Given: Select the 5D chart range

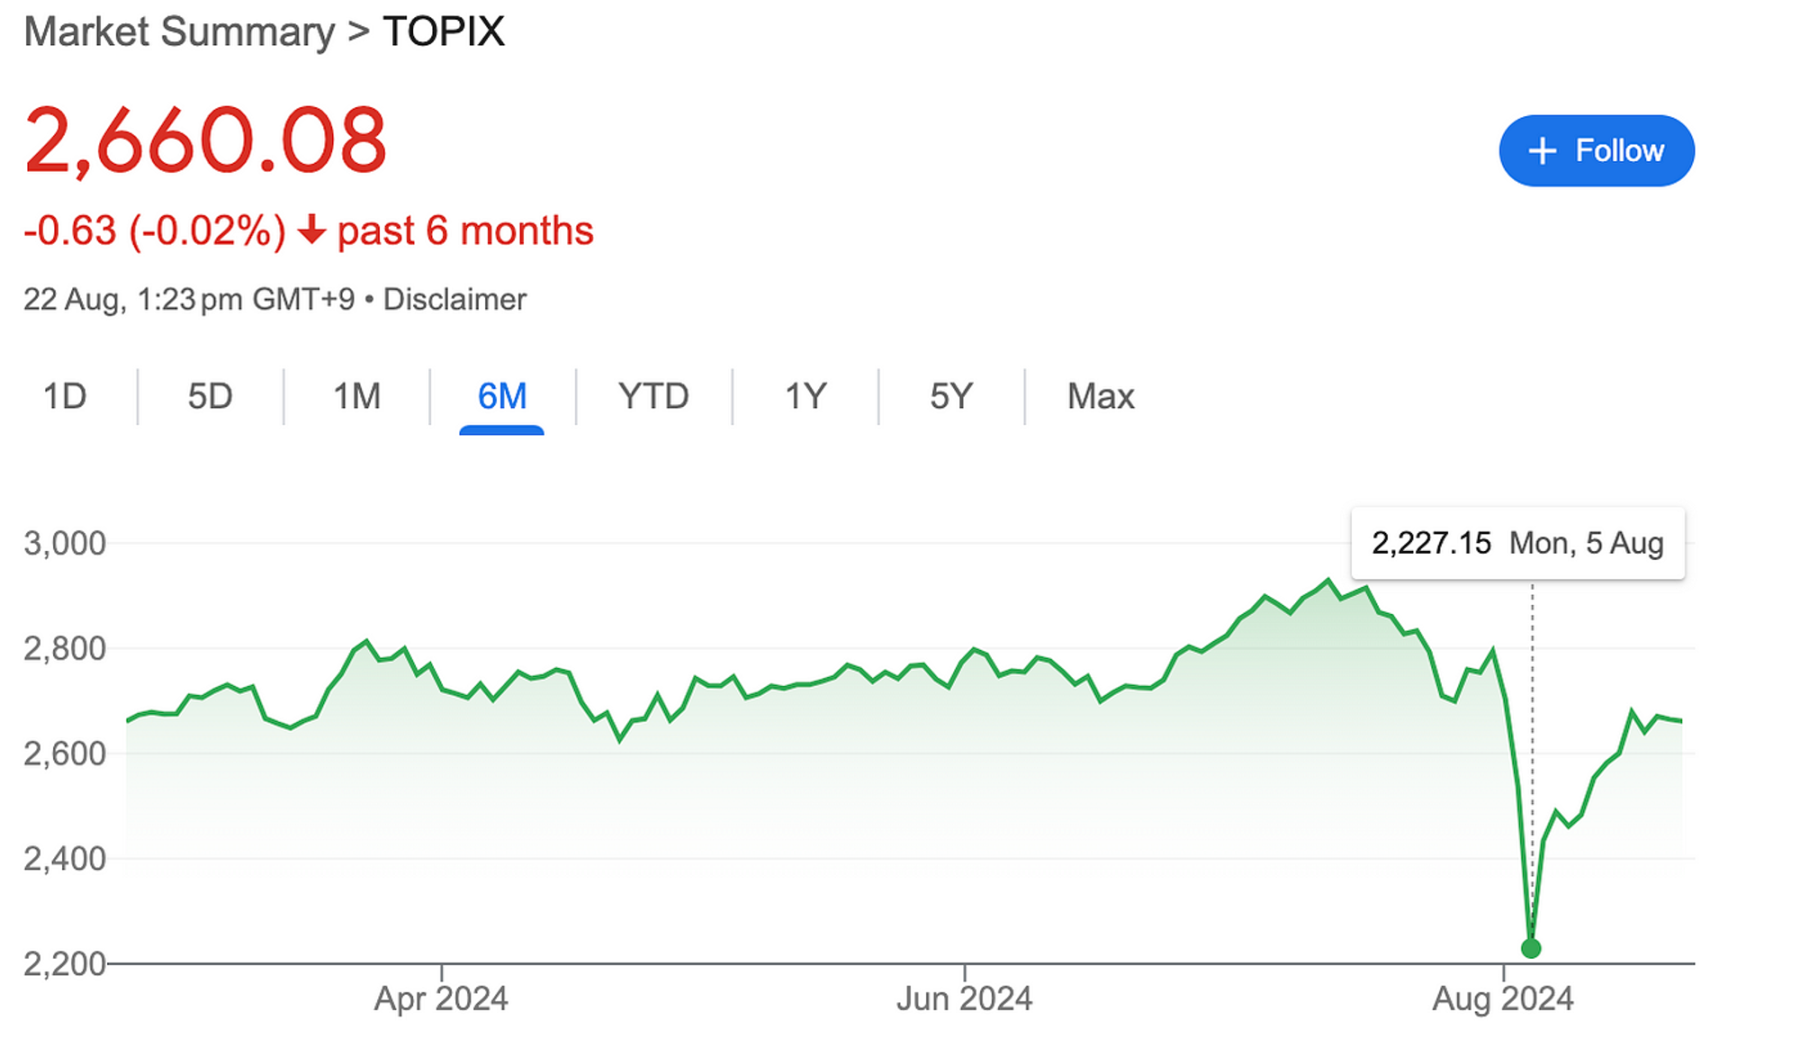Looking at the screenshot, I should pos(210,396).
